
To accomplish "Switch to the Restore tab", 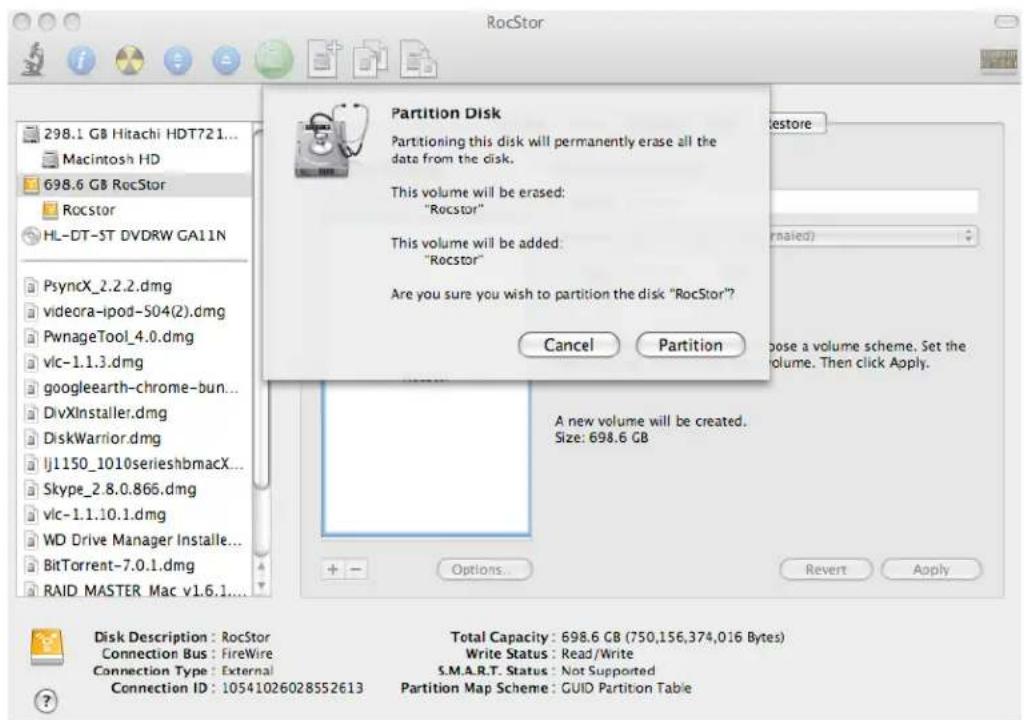I will pos(797,123).
